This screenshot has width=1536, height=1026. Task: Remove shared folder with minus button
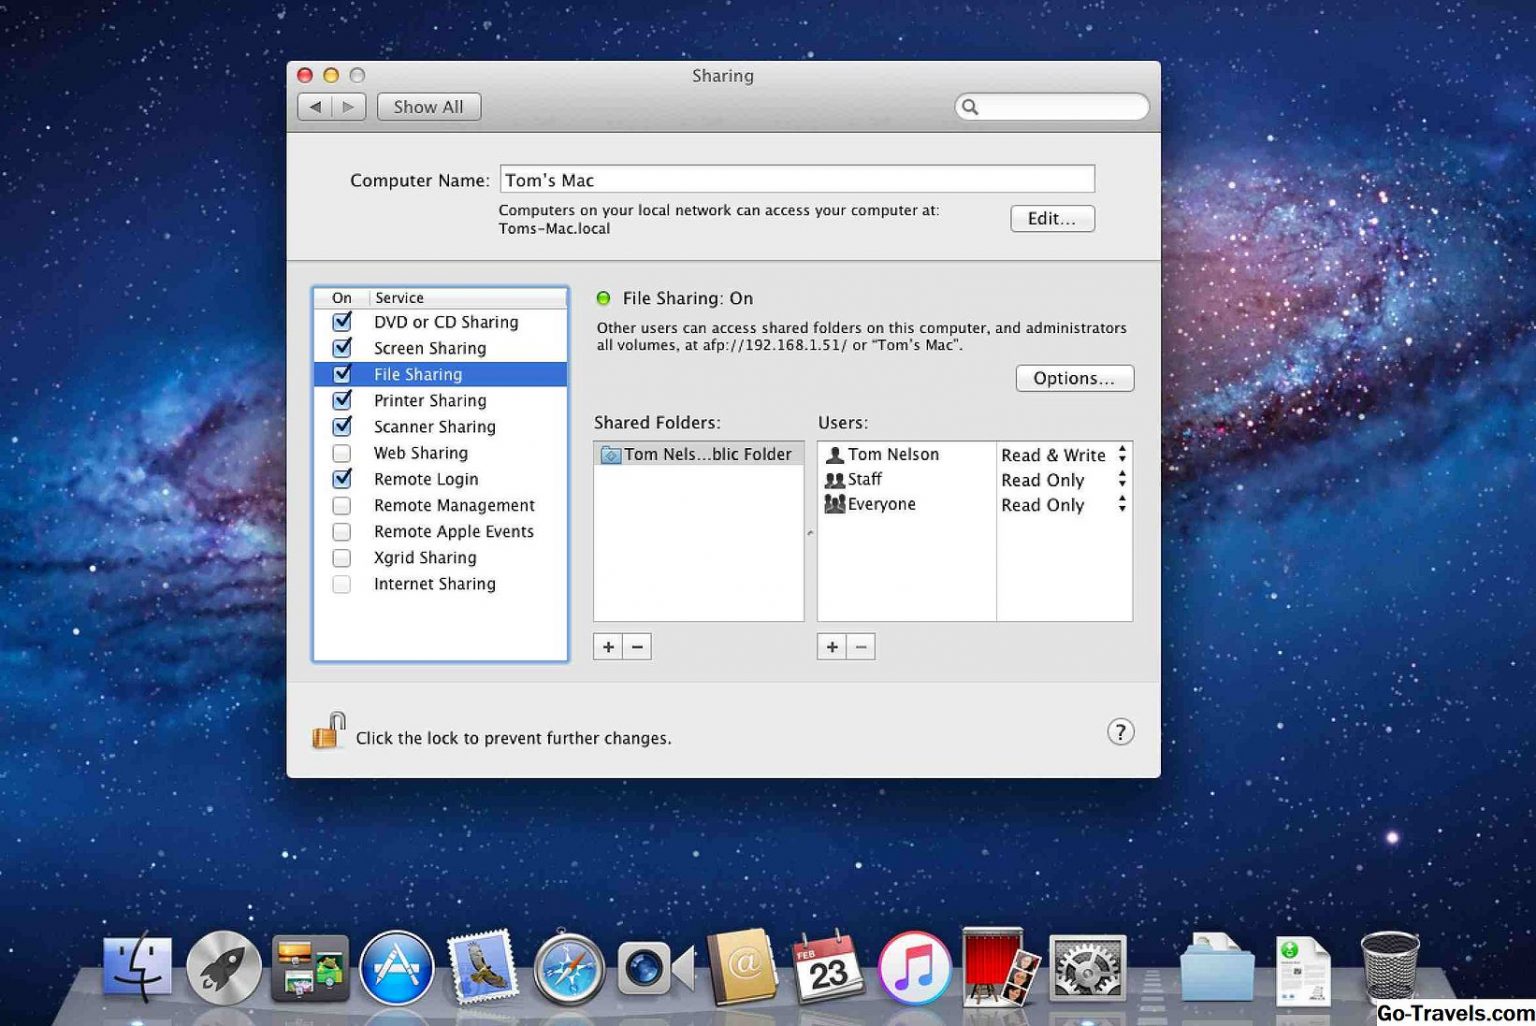pyautogui.click(x=637, y=647)
